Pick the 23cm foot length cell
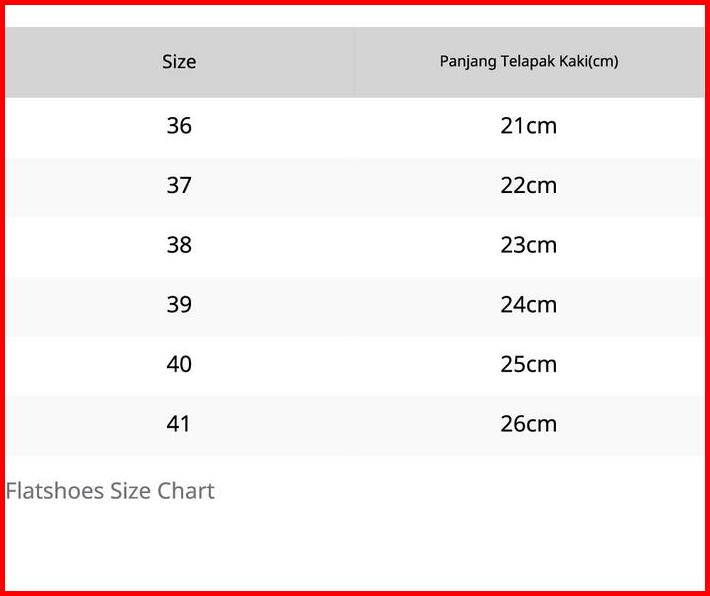The width and height of the screenshot is (710, 596). (528, 245)
